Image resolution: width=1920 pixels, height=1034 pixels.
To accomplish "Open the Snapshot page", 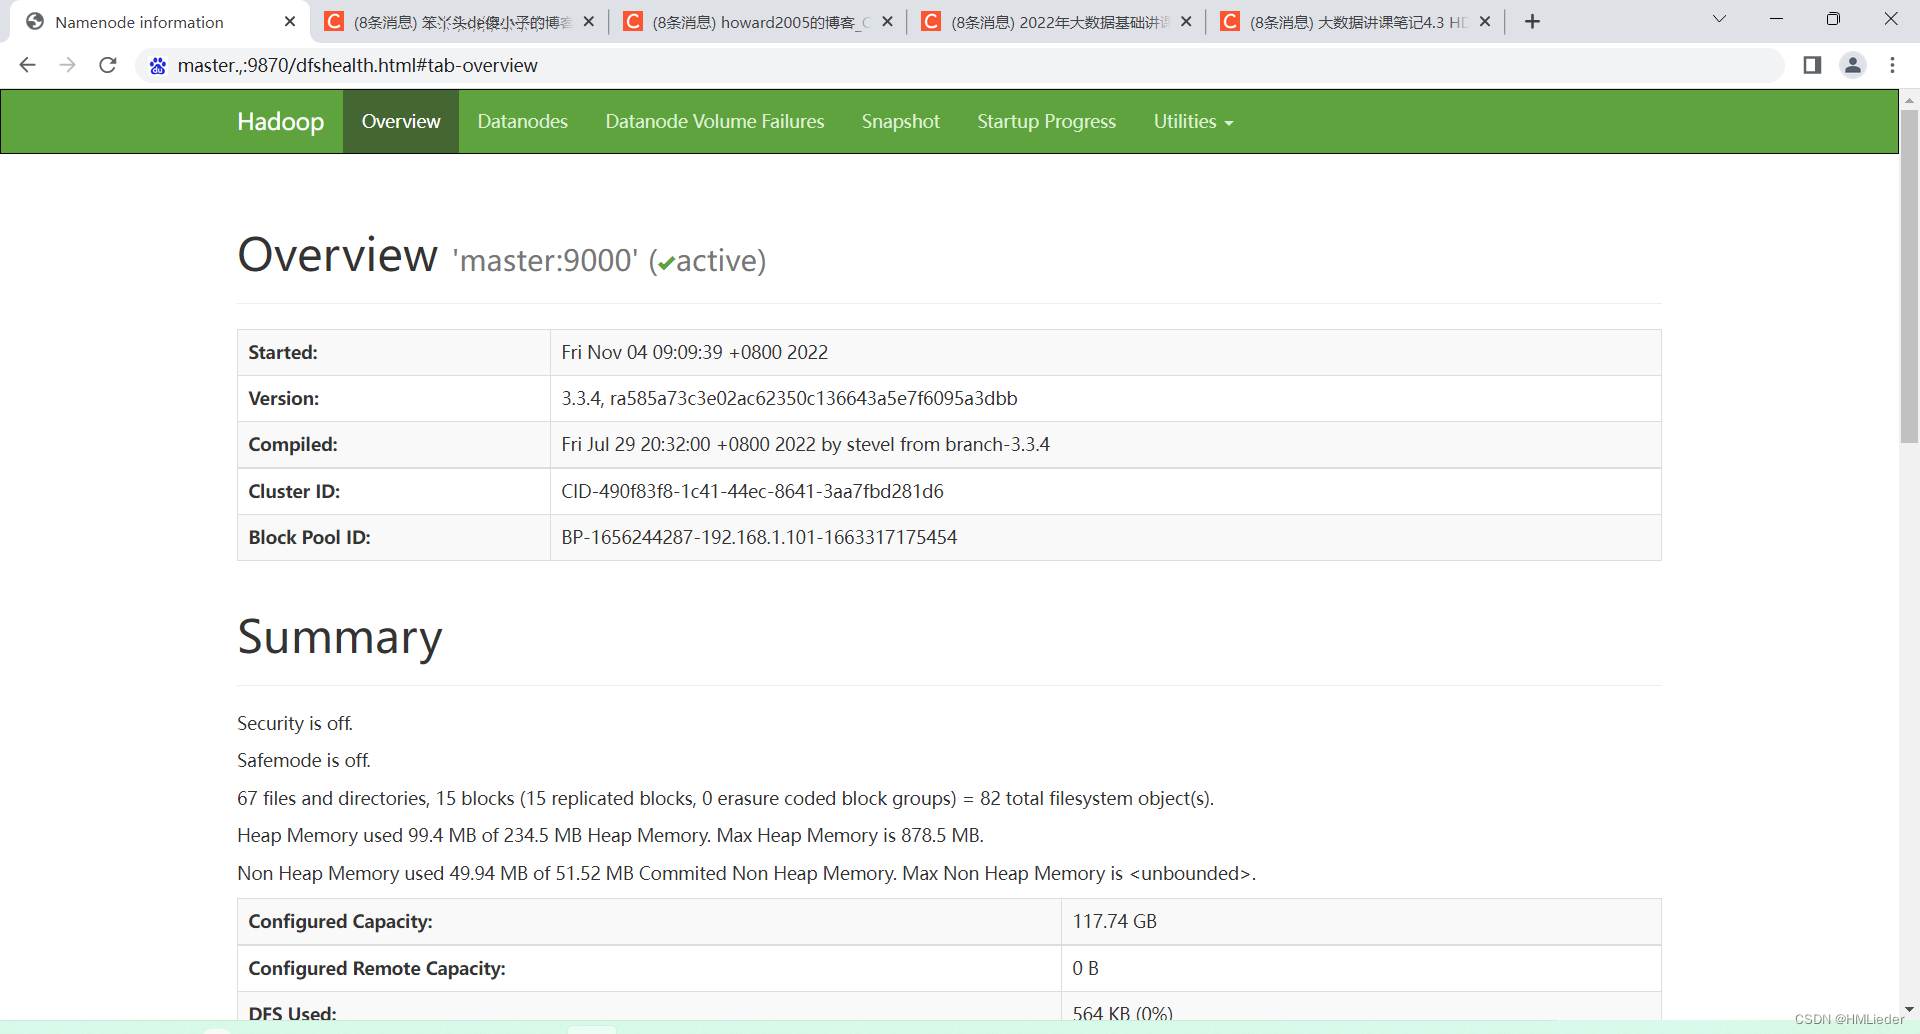I will pos(901,121).
